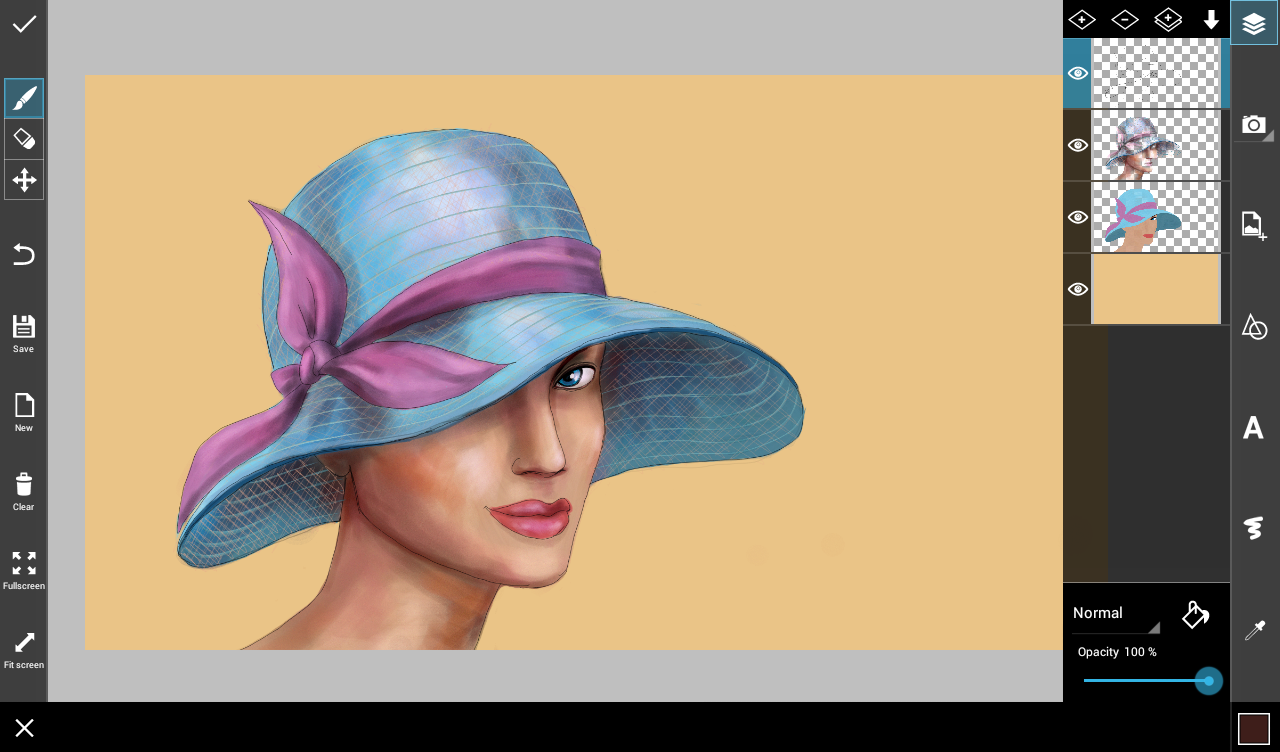
Task: Confirm with the checkmark icon
Action: click(24, 23)
